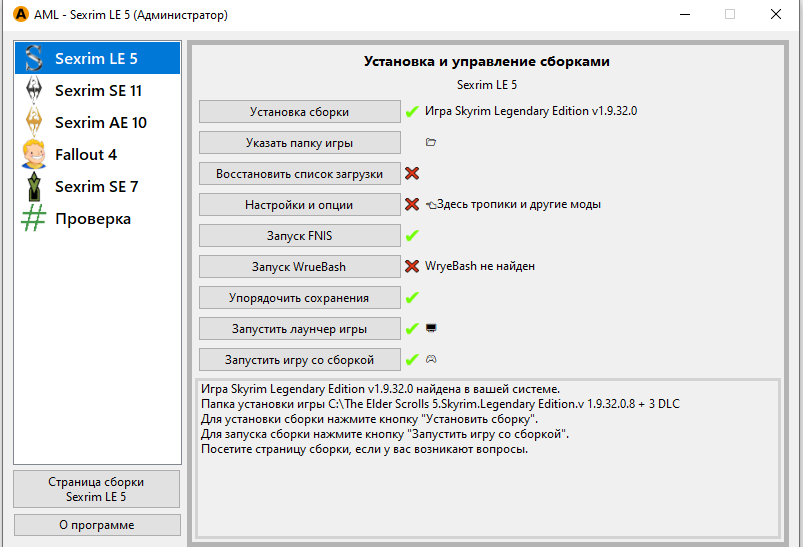Open Настройки и опции
Screen dimensions: 803x547
(x=299, y=204)
